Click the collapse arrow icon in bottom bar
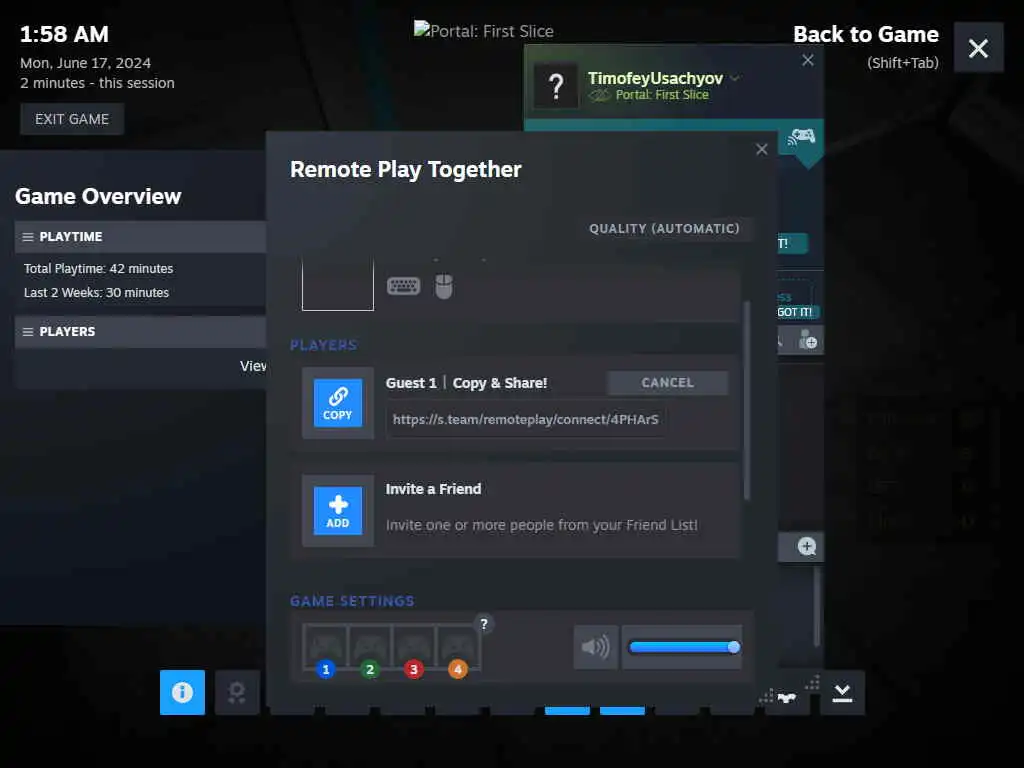The image size is (1024, 768). click(842, 692)
